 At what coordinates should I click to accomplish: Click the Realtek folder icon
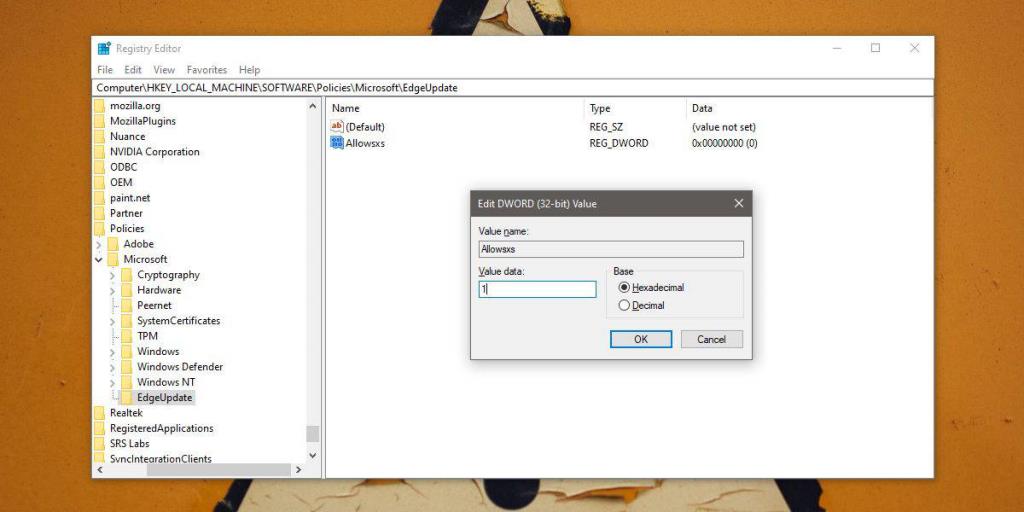pos(99,413)
